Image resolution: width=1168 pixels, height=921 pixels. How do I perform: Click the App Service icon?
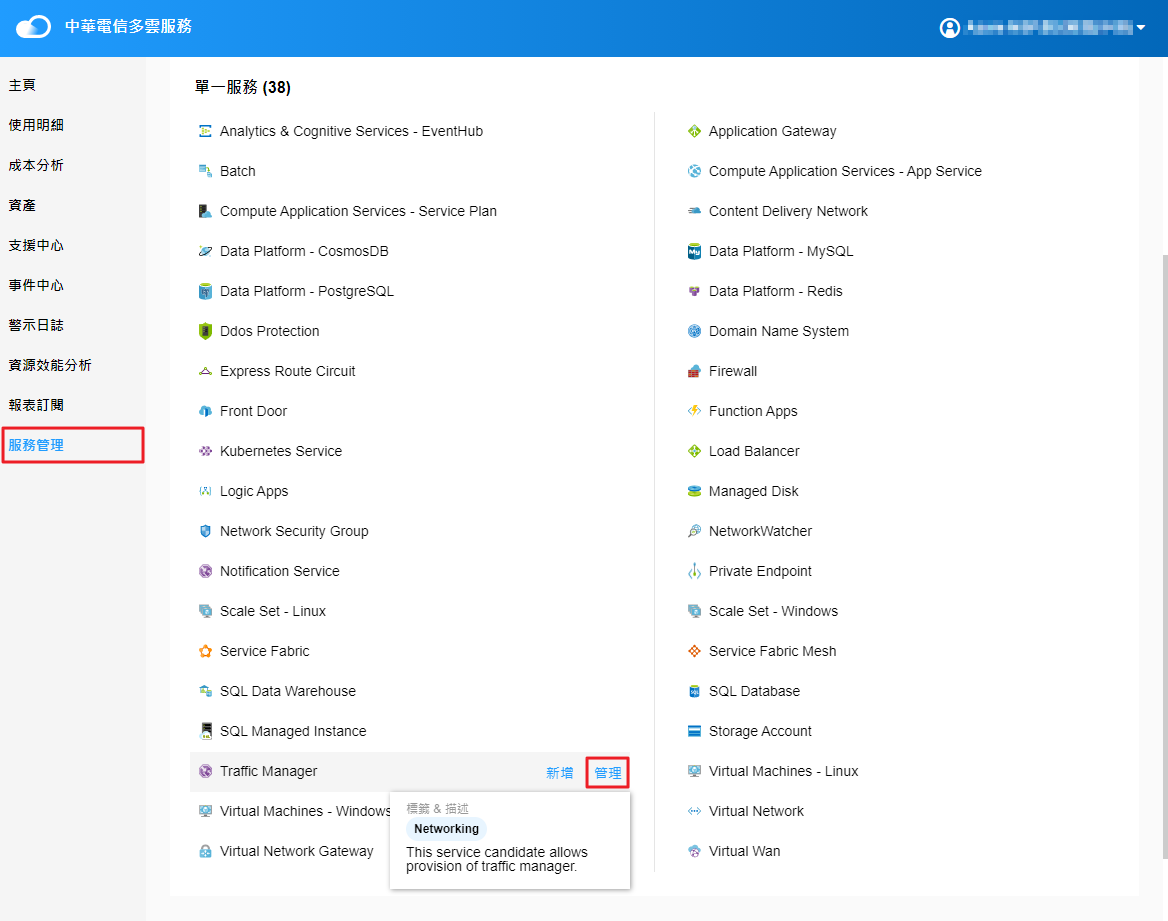click(694, 171)
